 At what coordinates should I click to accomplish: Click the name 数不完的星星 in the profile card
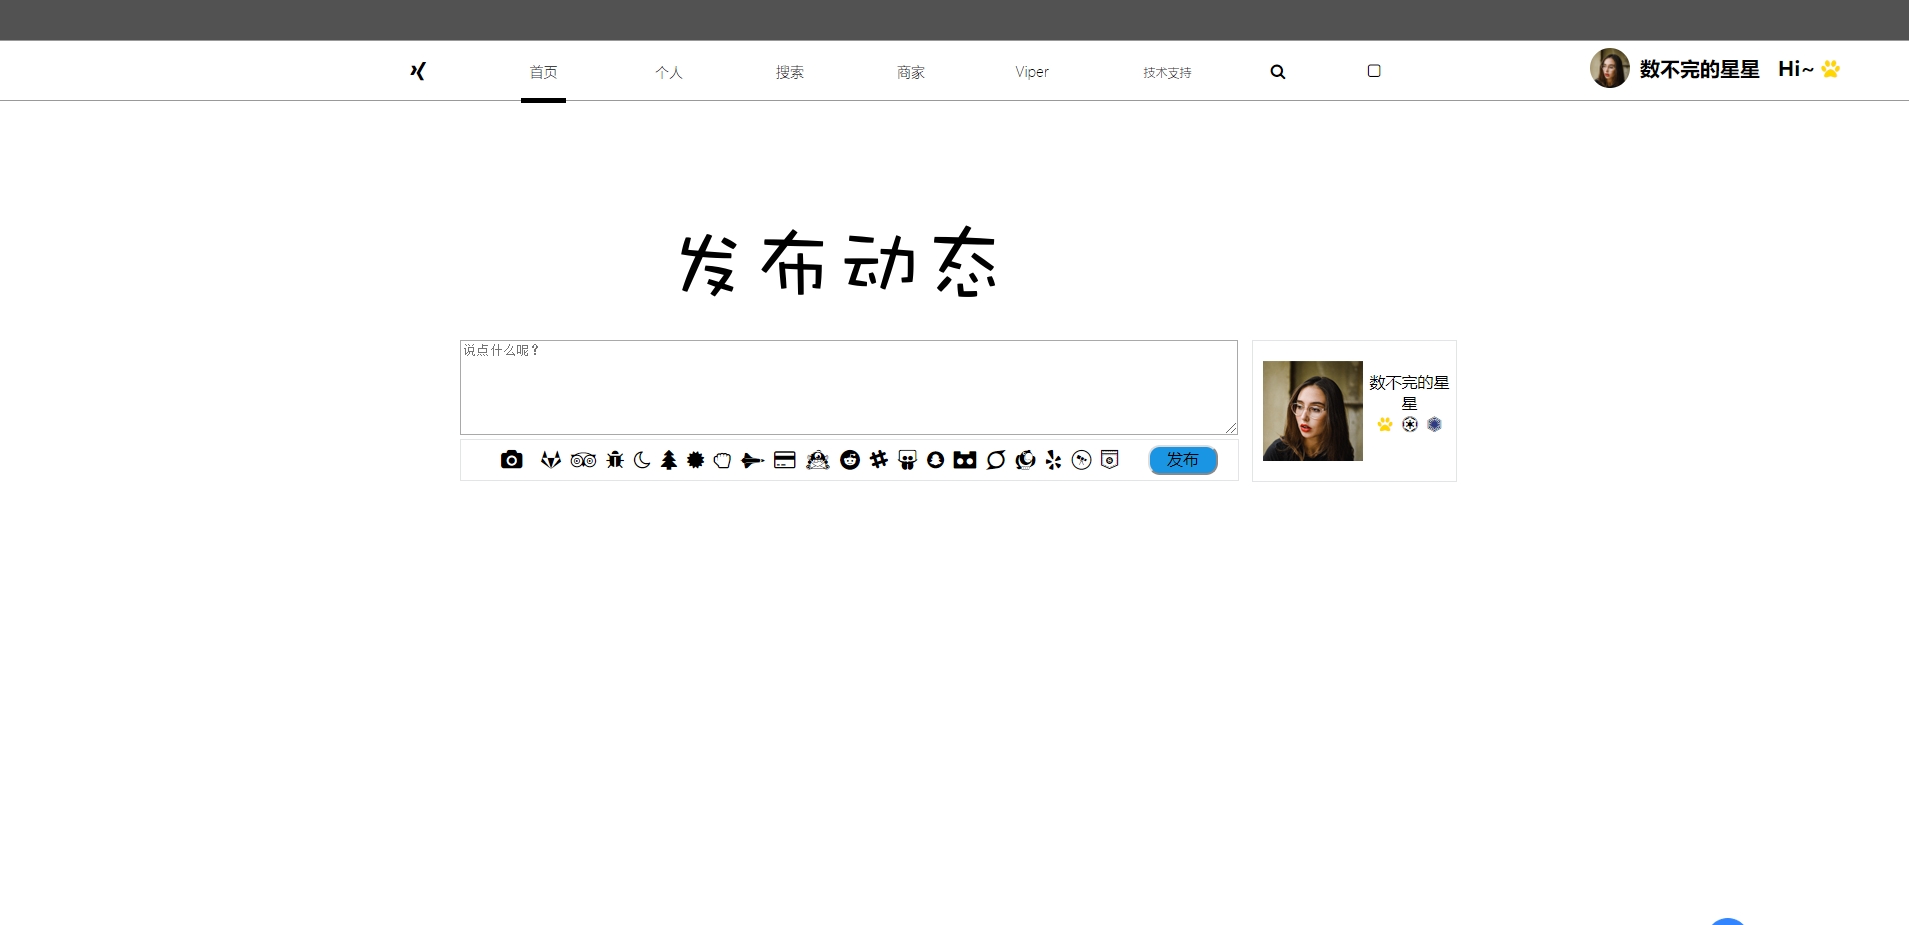pyautogui.click(x=1409, y=393)
